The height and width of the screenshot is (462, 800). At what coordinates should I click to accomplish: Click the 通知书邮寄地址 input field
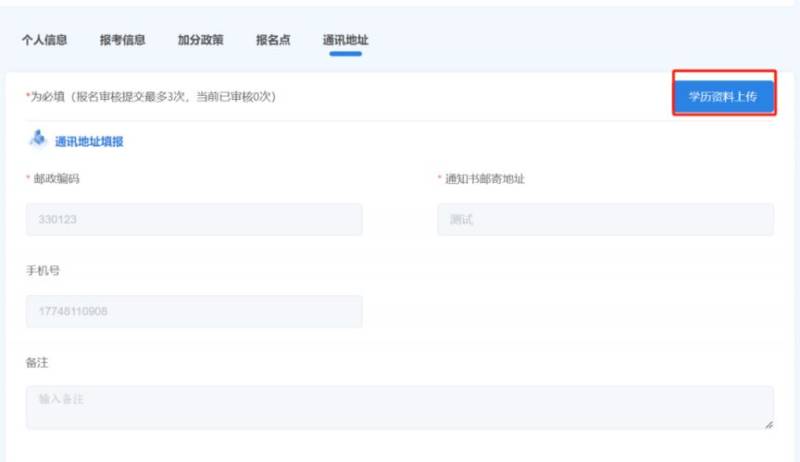605,220
